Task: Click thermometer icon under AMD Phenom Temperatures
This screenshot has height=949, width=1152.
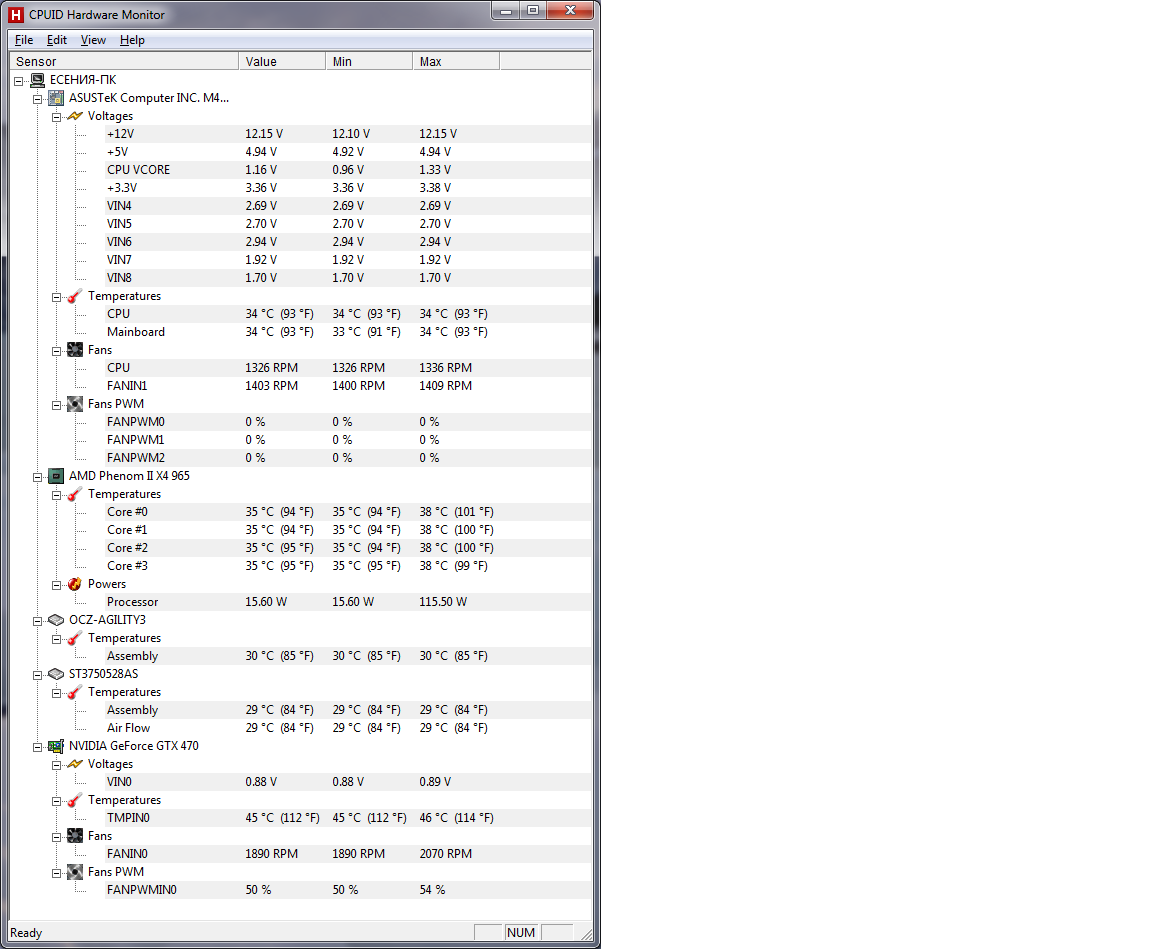Action: point(75,494)
